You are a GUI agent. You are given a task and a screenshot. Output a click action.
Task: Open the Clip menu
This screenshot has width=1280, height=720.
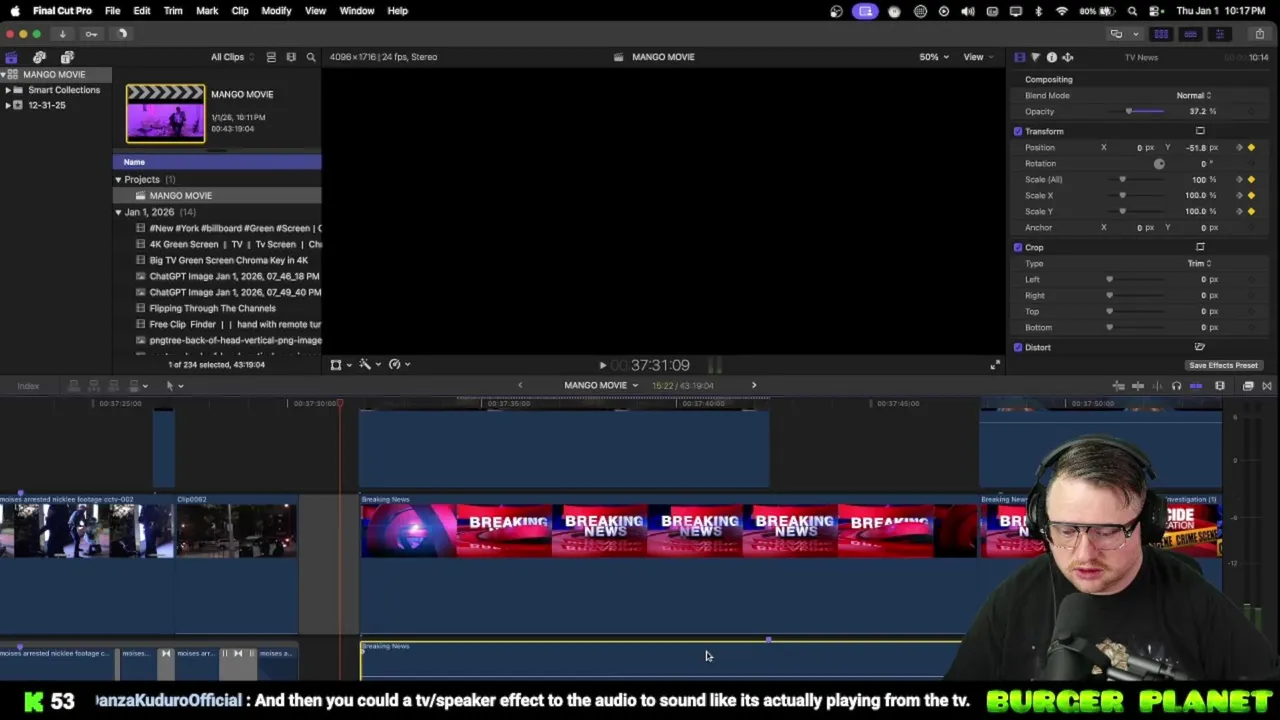pyautogui.click(x=240, y=11)
